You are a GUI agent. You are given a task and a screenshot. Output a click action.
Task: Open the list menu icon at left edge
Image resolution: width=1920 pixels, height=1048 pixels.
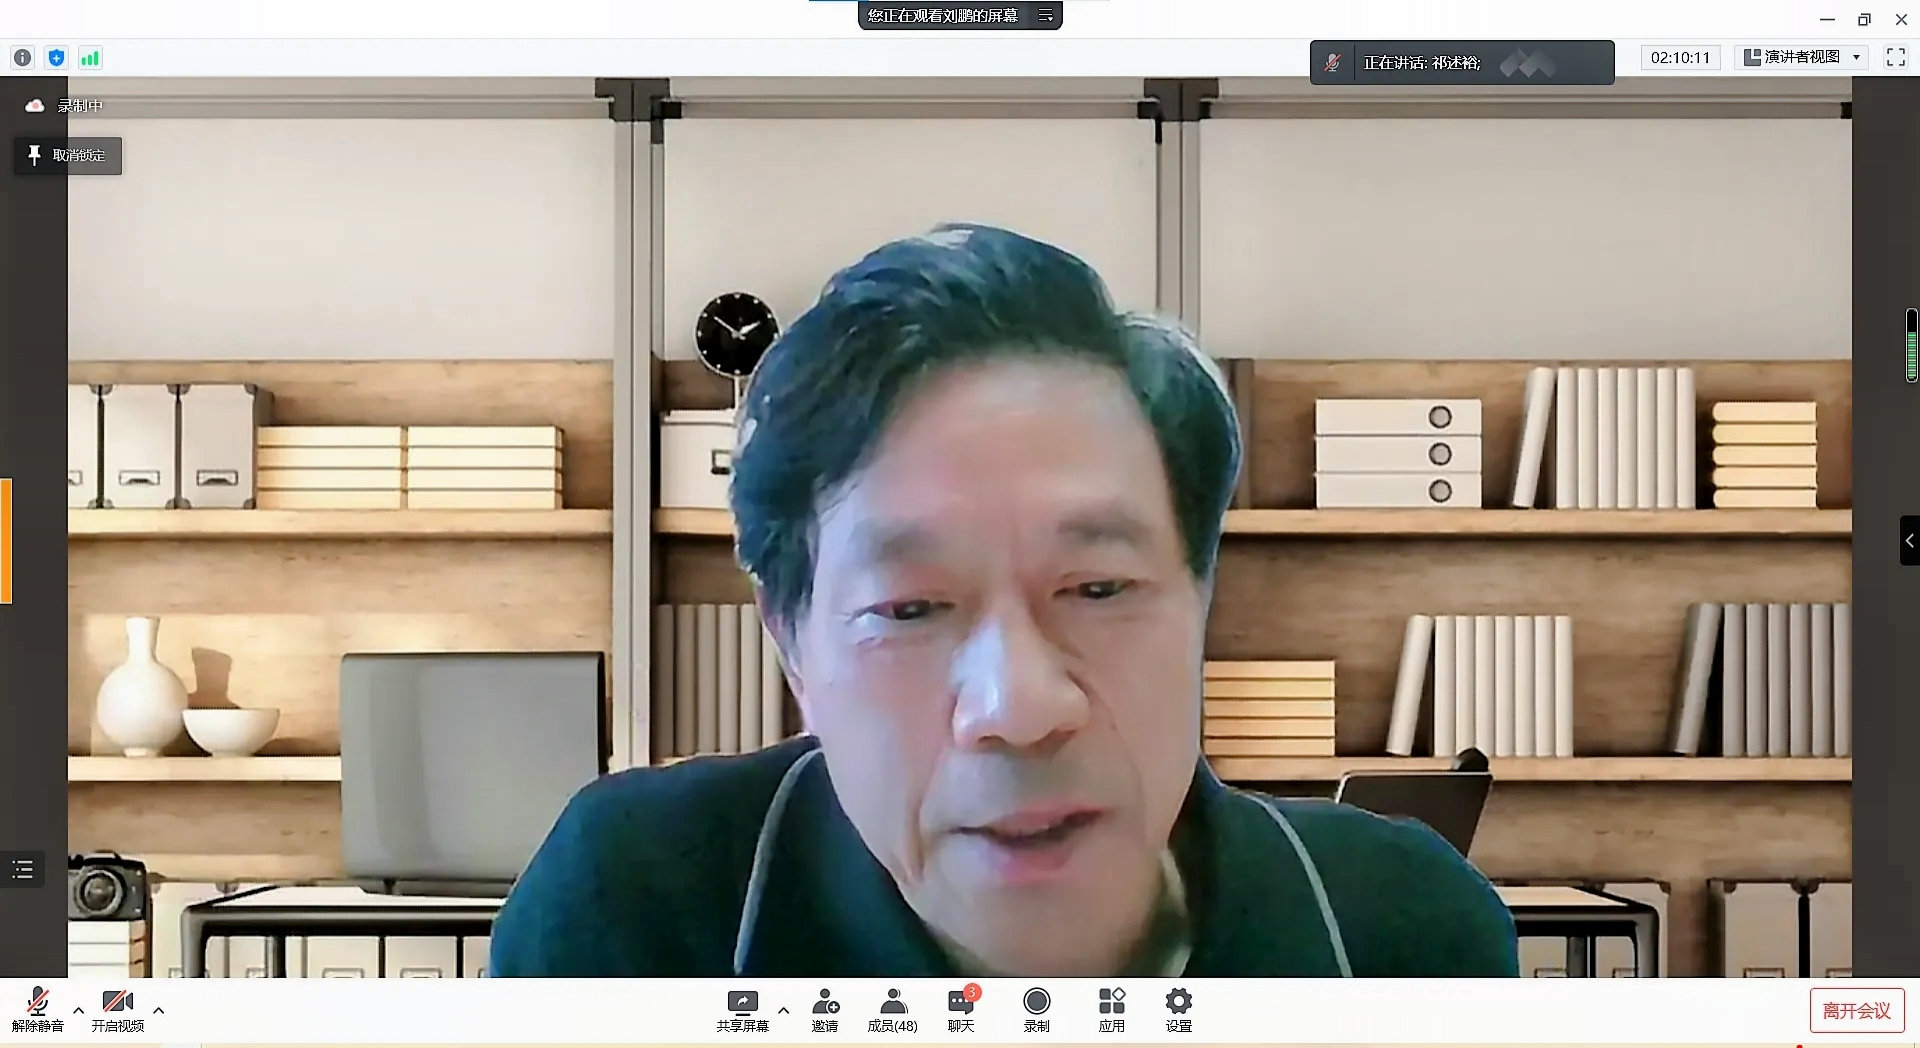point(23,869)
